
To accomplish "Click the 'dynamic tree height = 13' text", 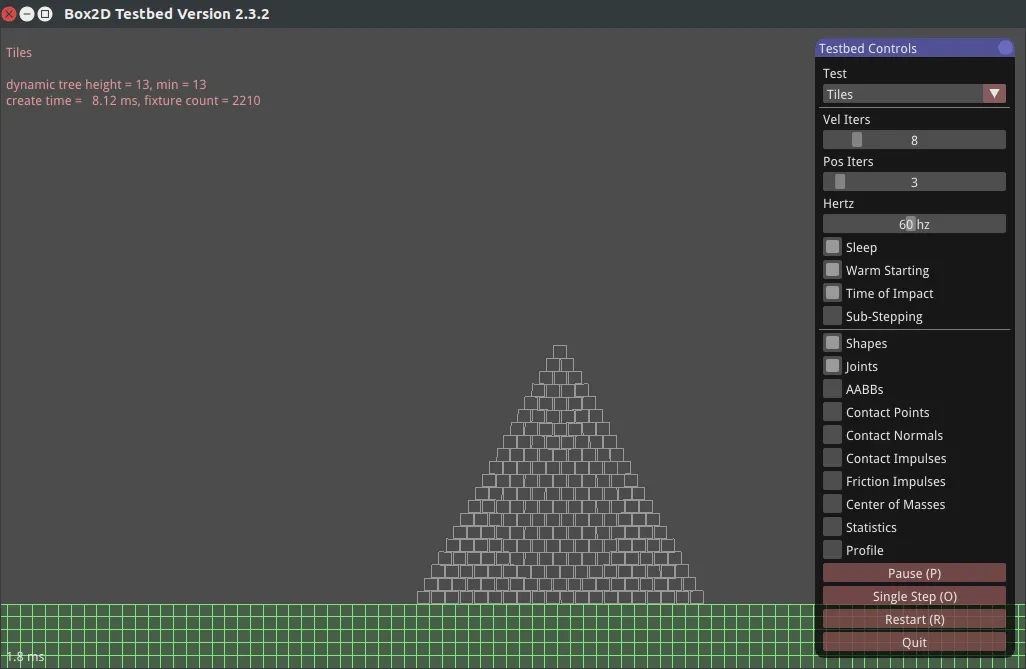I will point(78,84).
